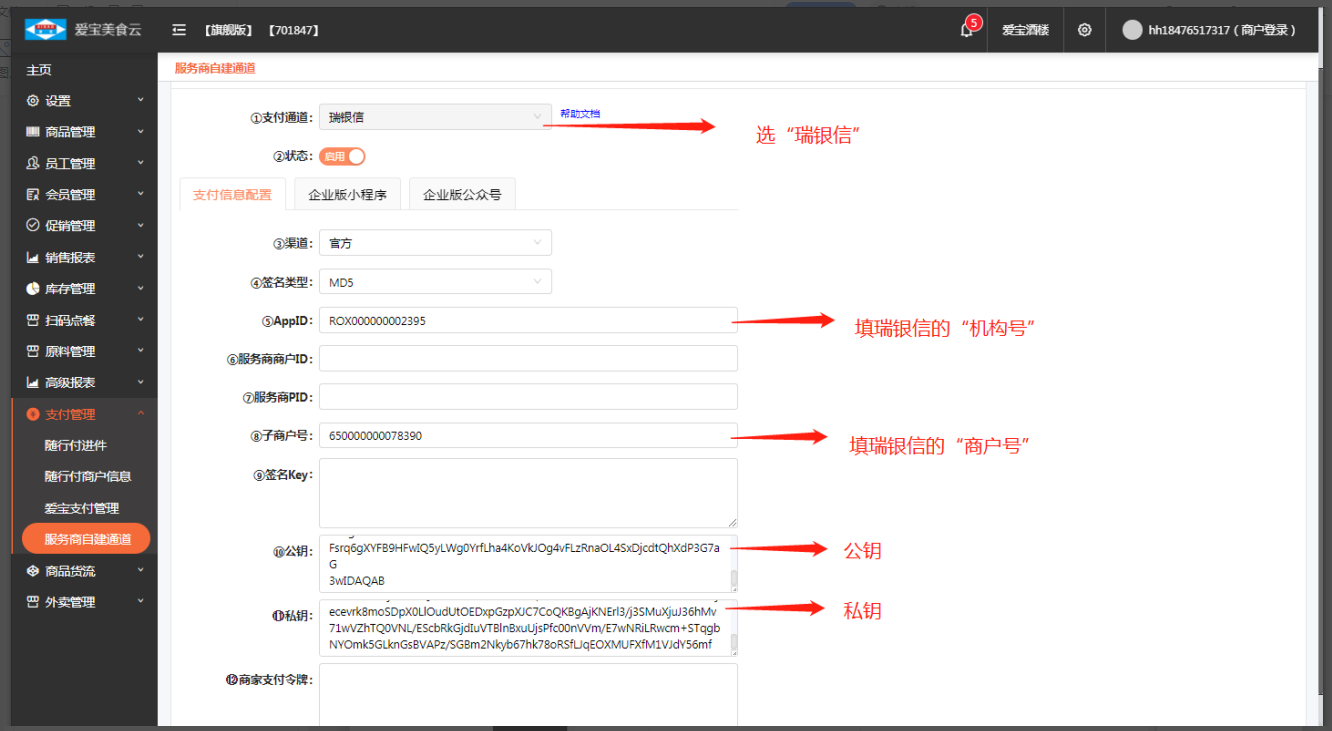Click the 爱宝美食云 logo icon
Image resolution: width=1332 pixels, height=731 pixels.
point(45,29)
